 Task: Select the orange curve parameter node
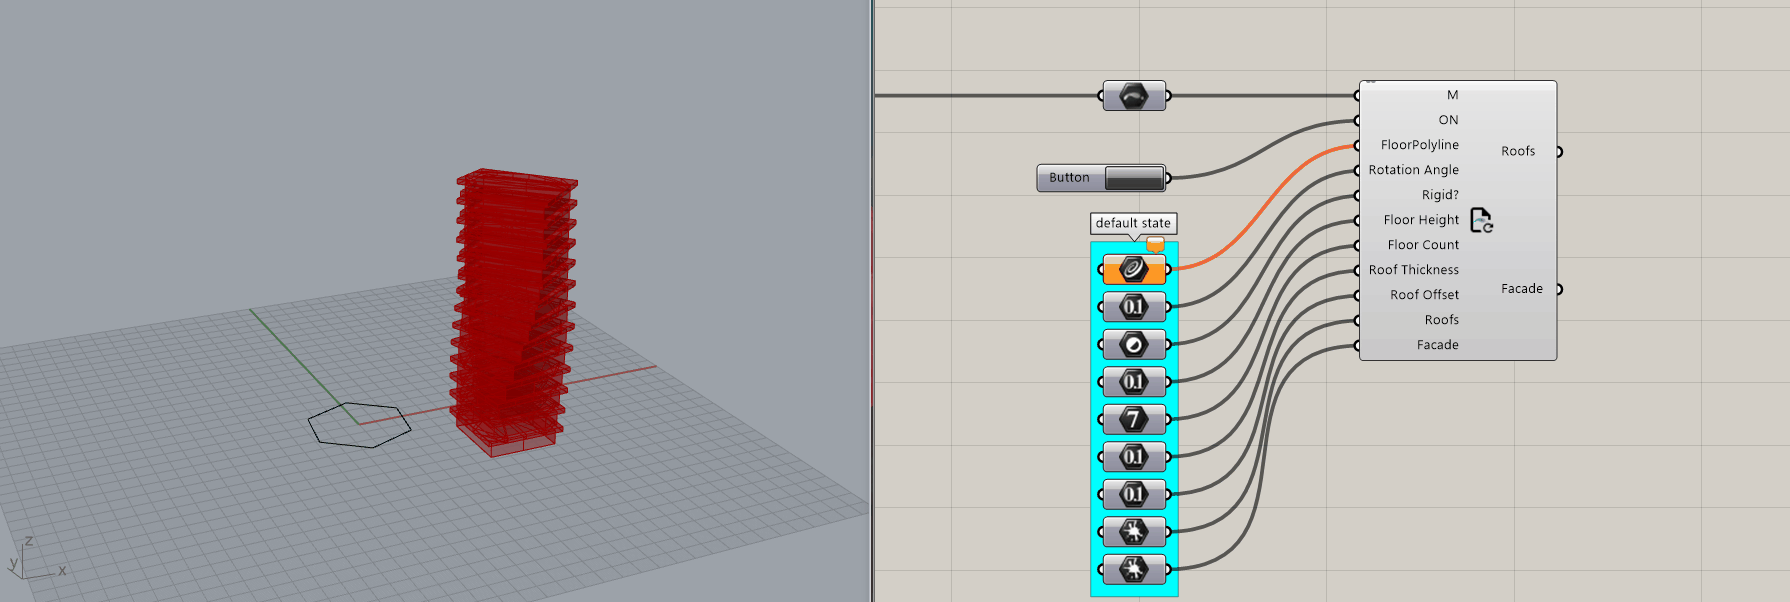1134,269
